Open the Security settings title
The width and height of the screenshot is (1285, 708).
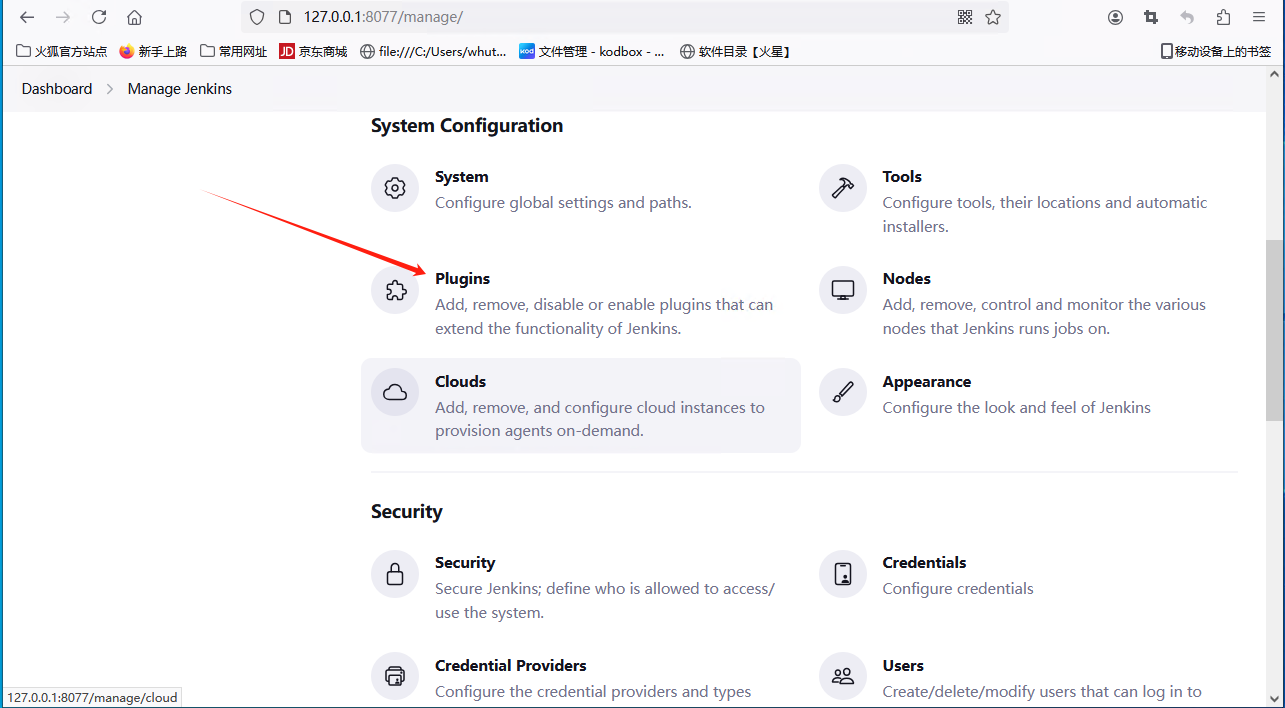tap(465, 563)
